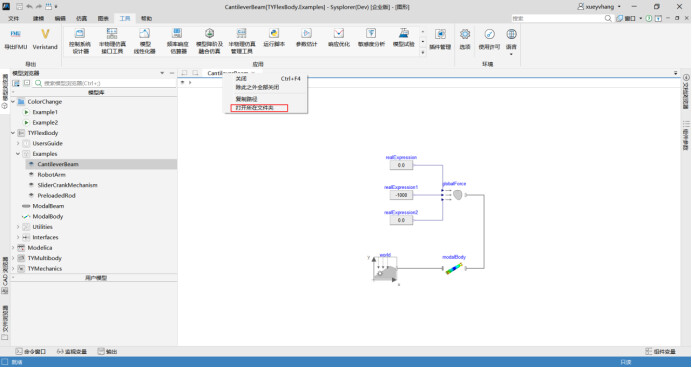Open the 命令窗口 panel at the bottom

(x=30, y=352)
